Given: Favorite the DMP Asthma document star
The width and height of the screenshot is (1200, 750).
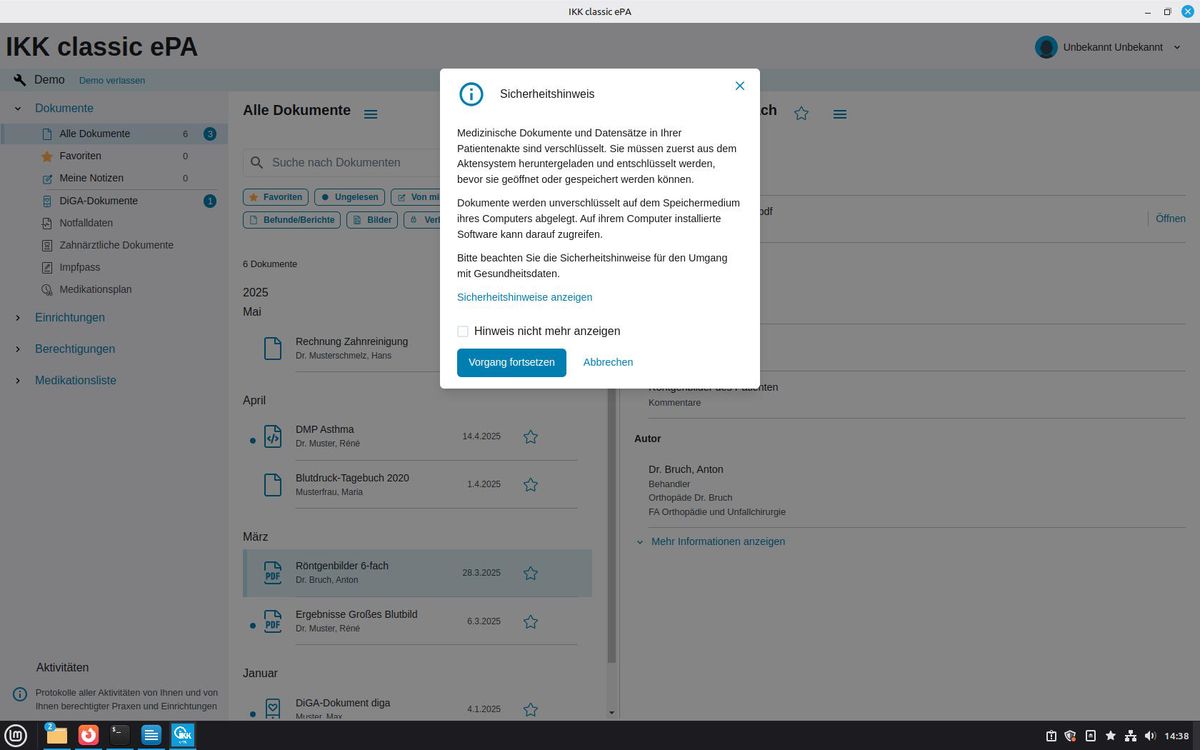Looking at the screenshot, I should pyautogui.click(x=531, y=436).
